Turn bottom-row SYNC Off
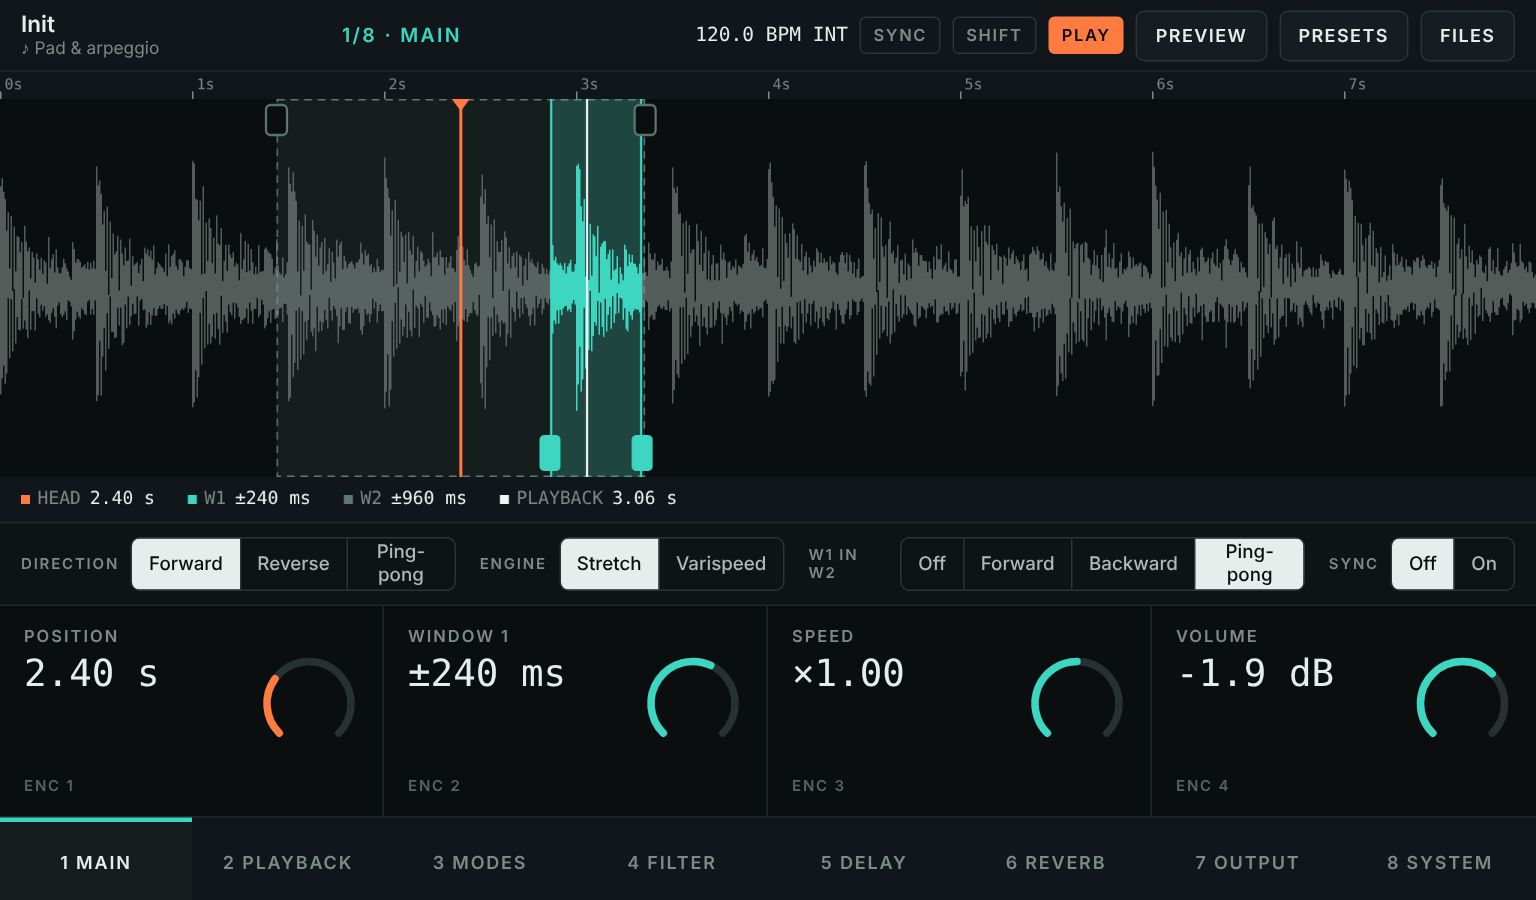This screenshot has width=1536, height=900. pyautogui.click(x=1422, y=564)
